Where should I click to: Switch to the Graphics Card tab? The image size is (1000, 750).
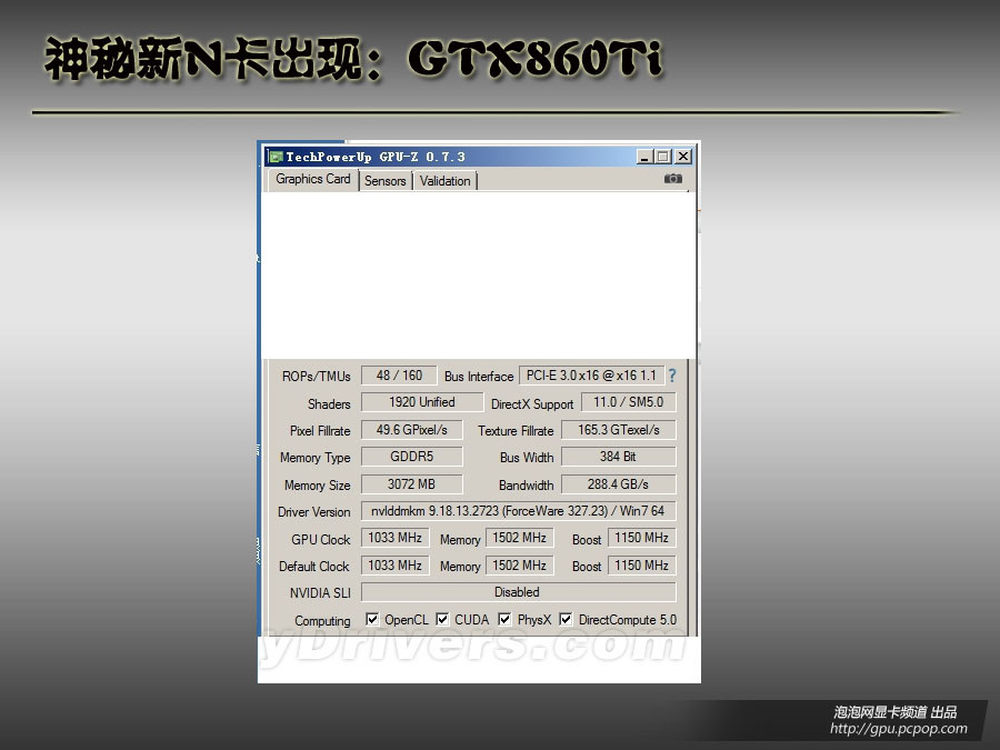point(312,179)
